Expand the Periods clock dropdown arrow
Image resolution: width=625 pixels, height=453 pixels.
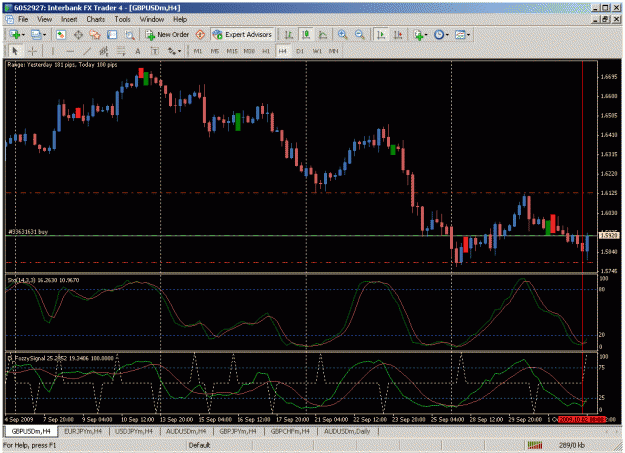447,35
